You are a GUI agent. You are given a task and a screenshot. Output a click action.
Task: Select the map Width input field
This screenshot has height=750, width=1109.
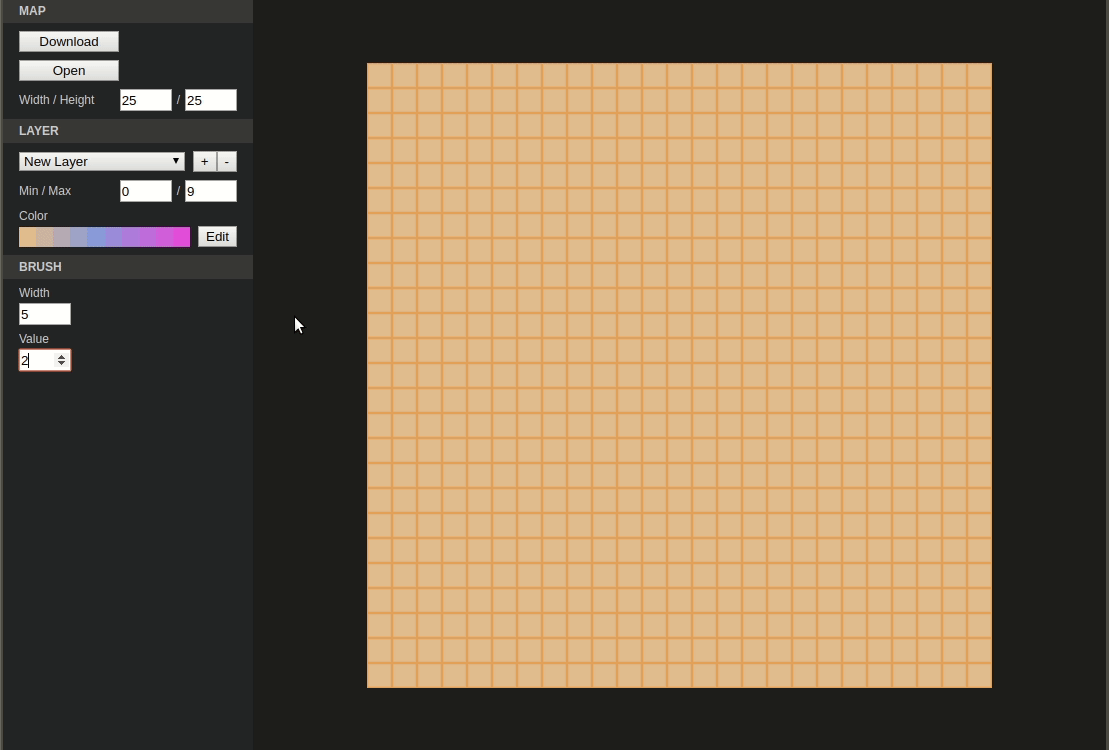[x=146, y=100]
